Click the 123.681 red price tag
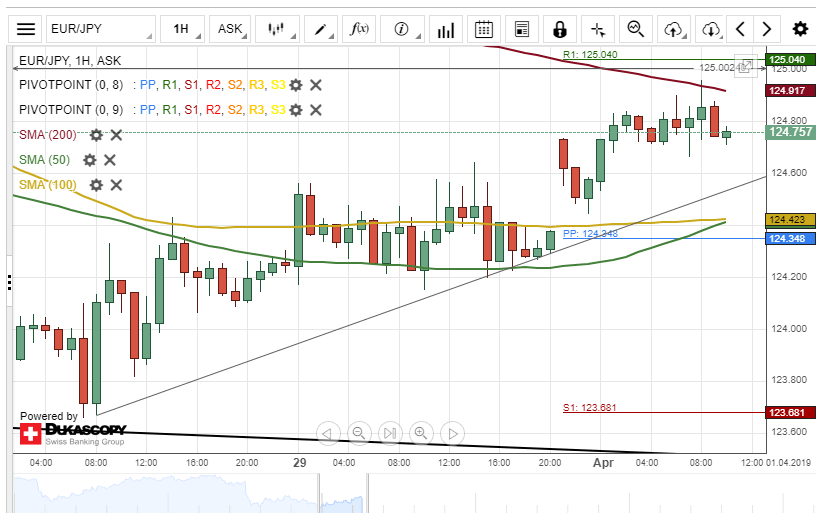819x522 pixels. [790, 413]
